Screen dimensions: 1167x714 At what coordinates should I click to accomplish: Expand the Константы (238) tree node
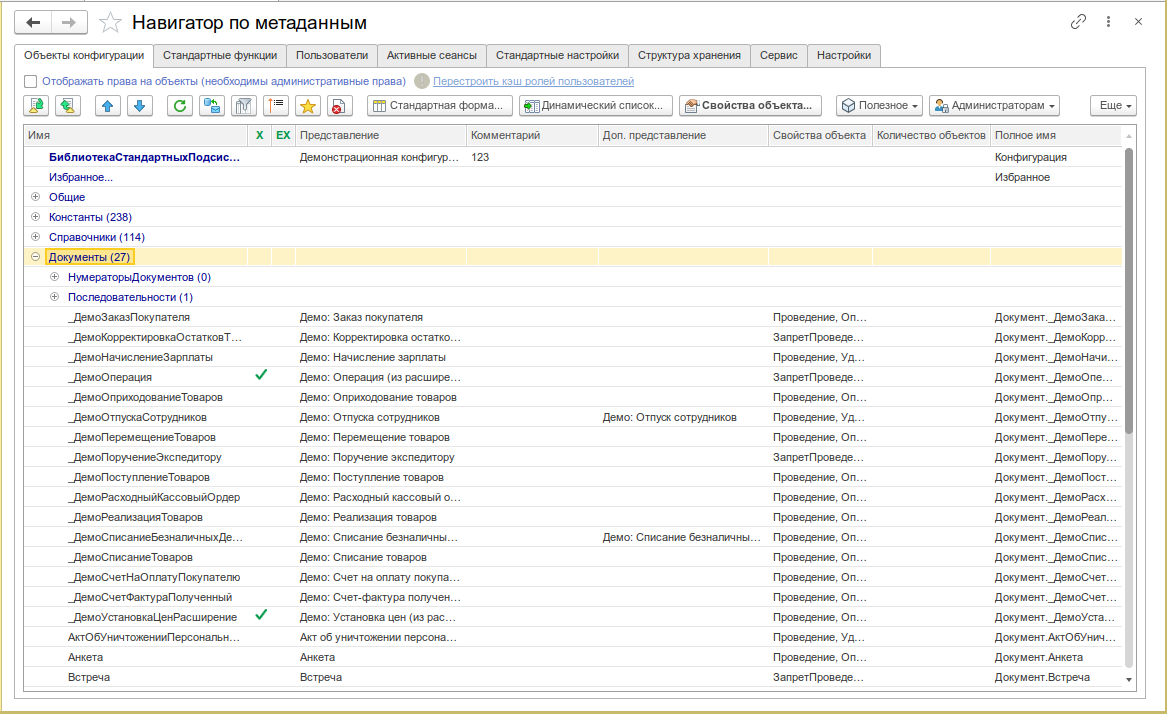(35, 217)
